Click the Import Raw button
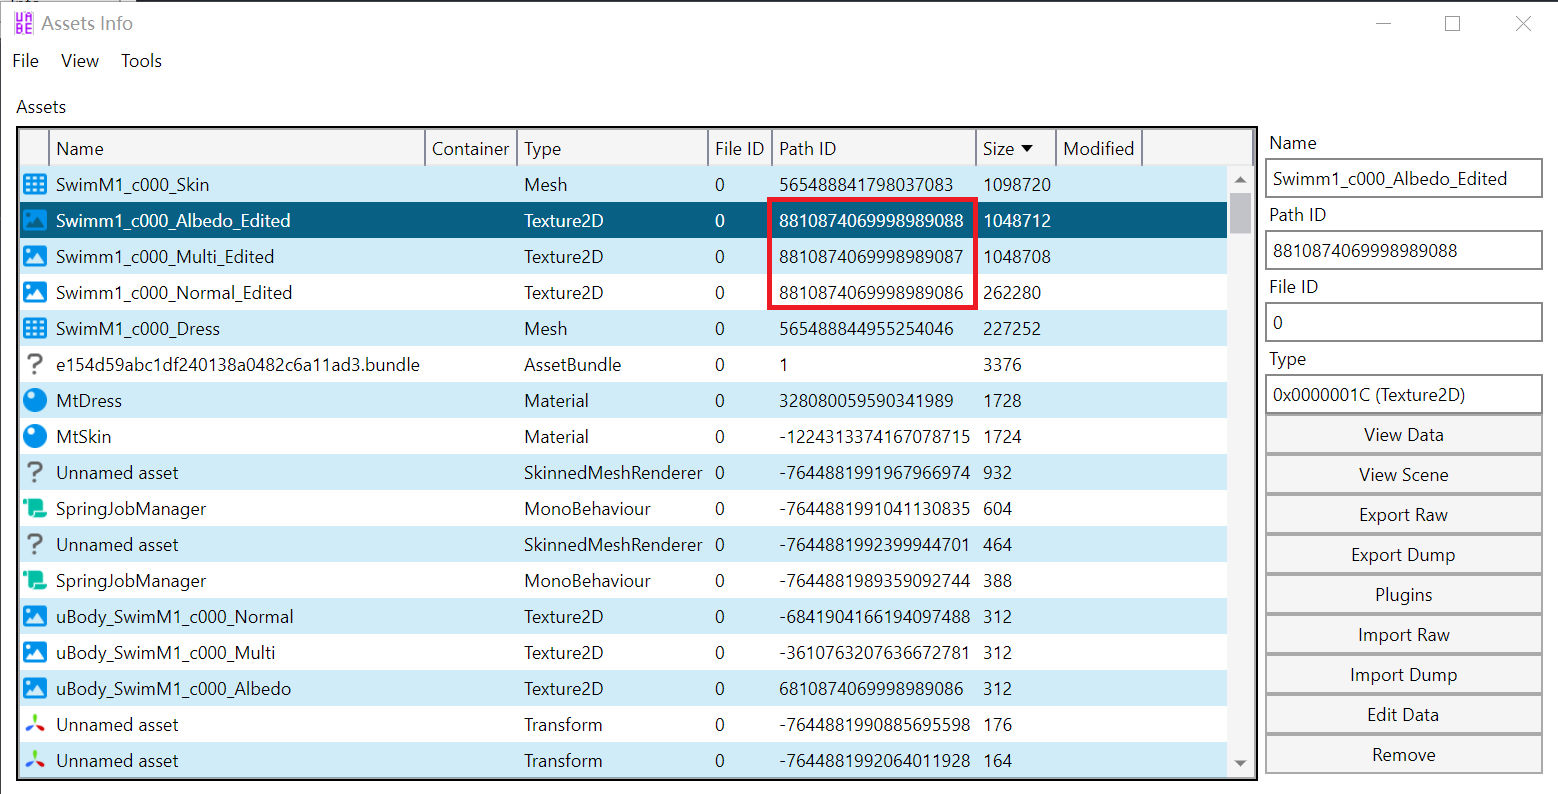Screen dimensions: 1558x794 [1403, 635]
